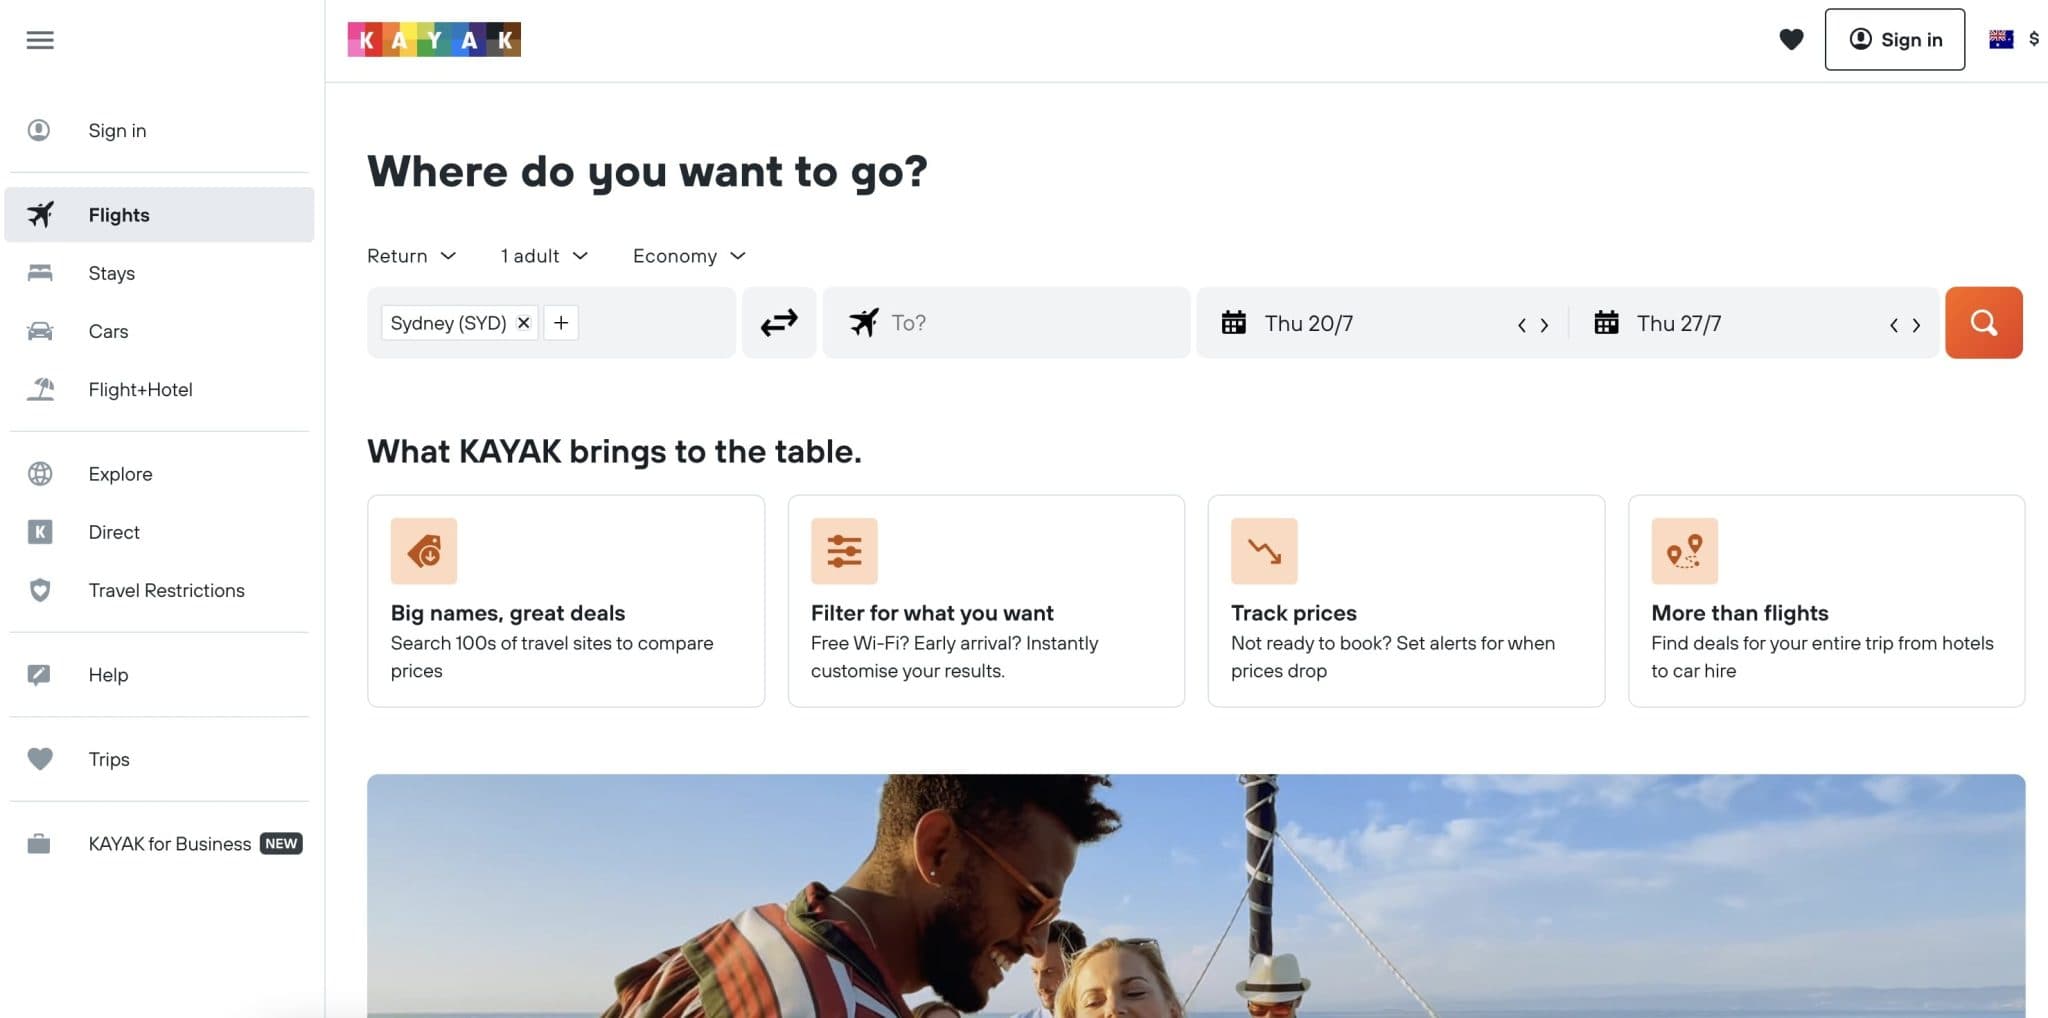Swap origin and destination
Screen dimensions: 2048x1018
tap(779, 322)
